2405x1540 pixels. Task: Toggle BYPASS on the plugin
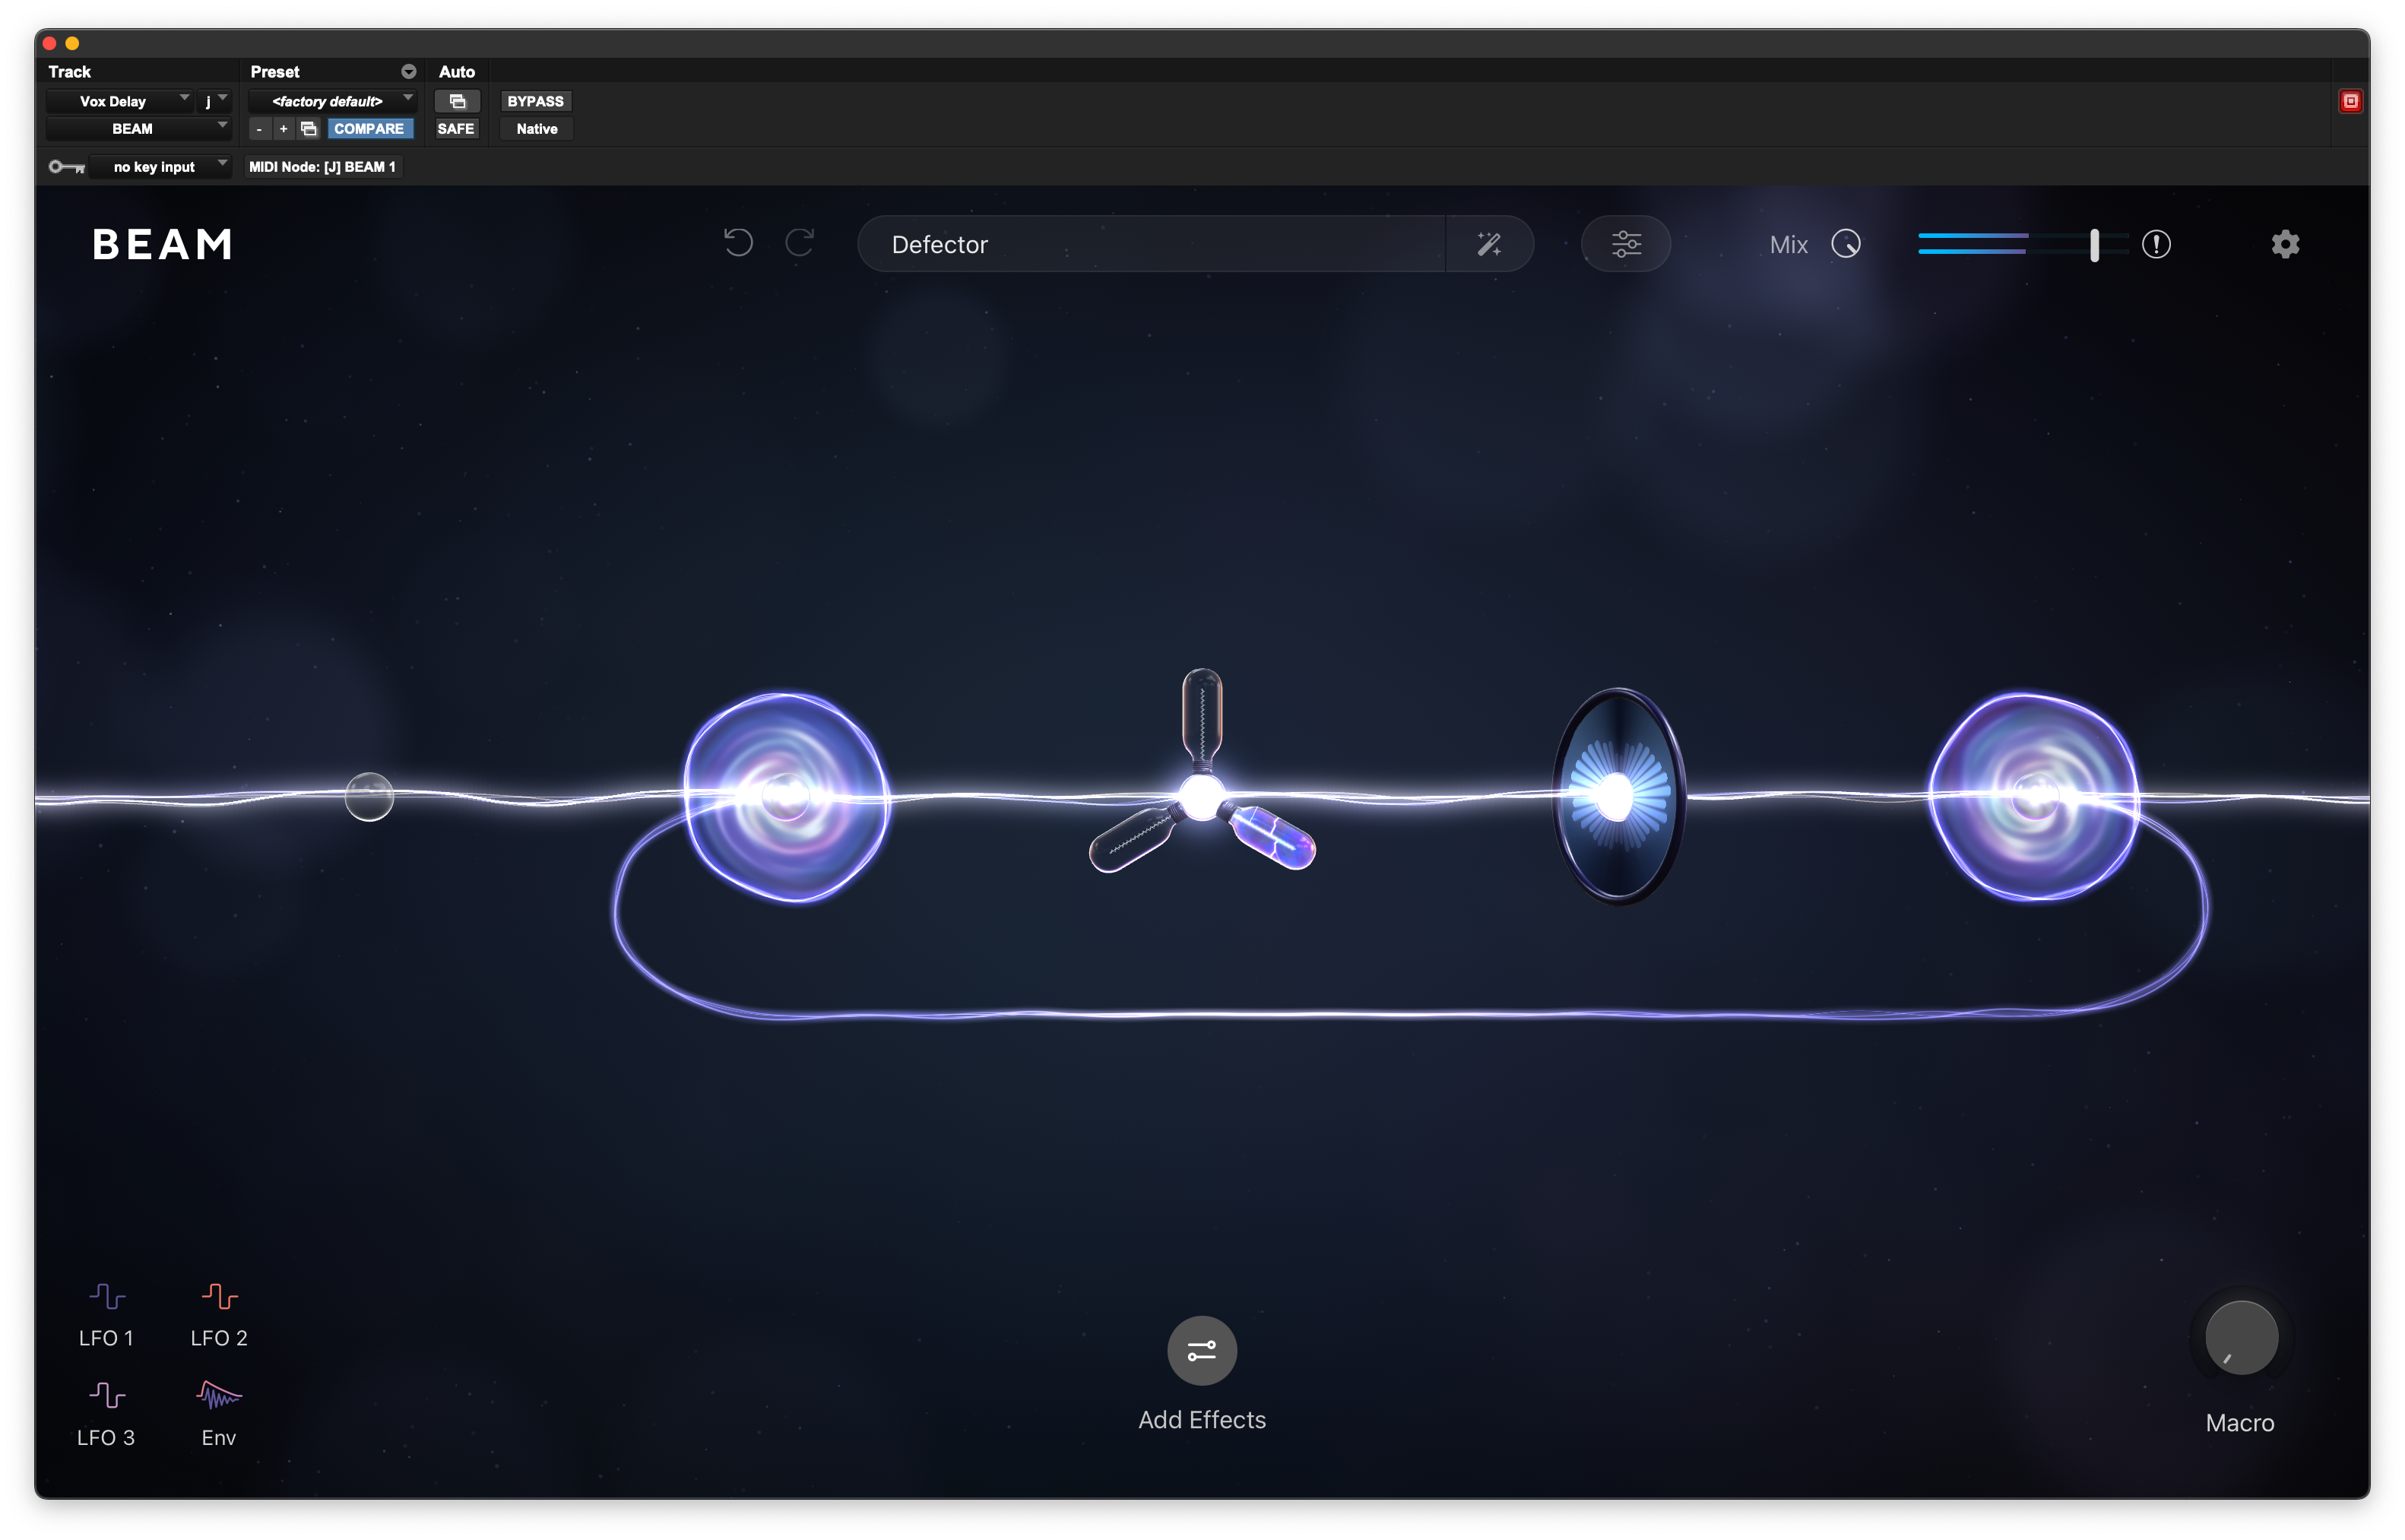[x=535, y=101]
